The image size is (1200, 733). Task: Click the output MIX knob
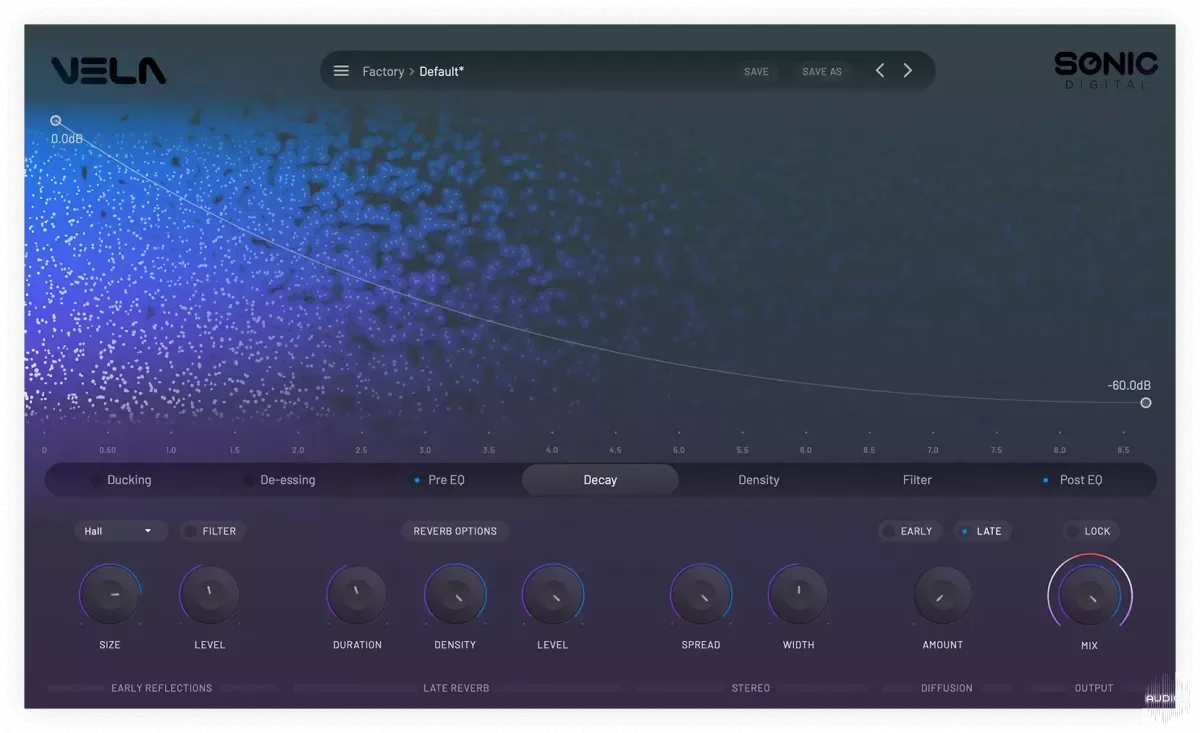click(x=1090, y=596)
